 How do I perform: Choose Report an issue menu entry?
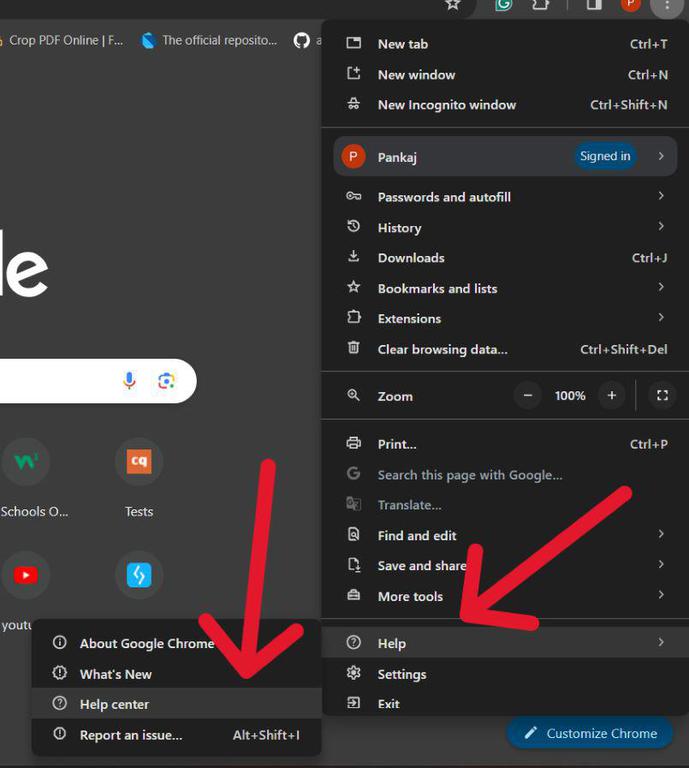point(177,735)
